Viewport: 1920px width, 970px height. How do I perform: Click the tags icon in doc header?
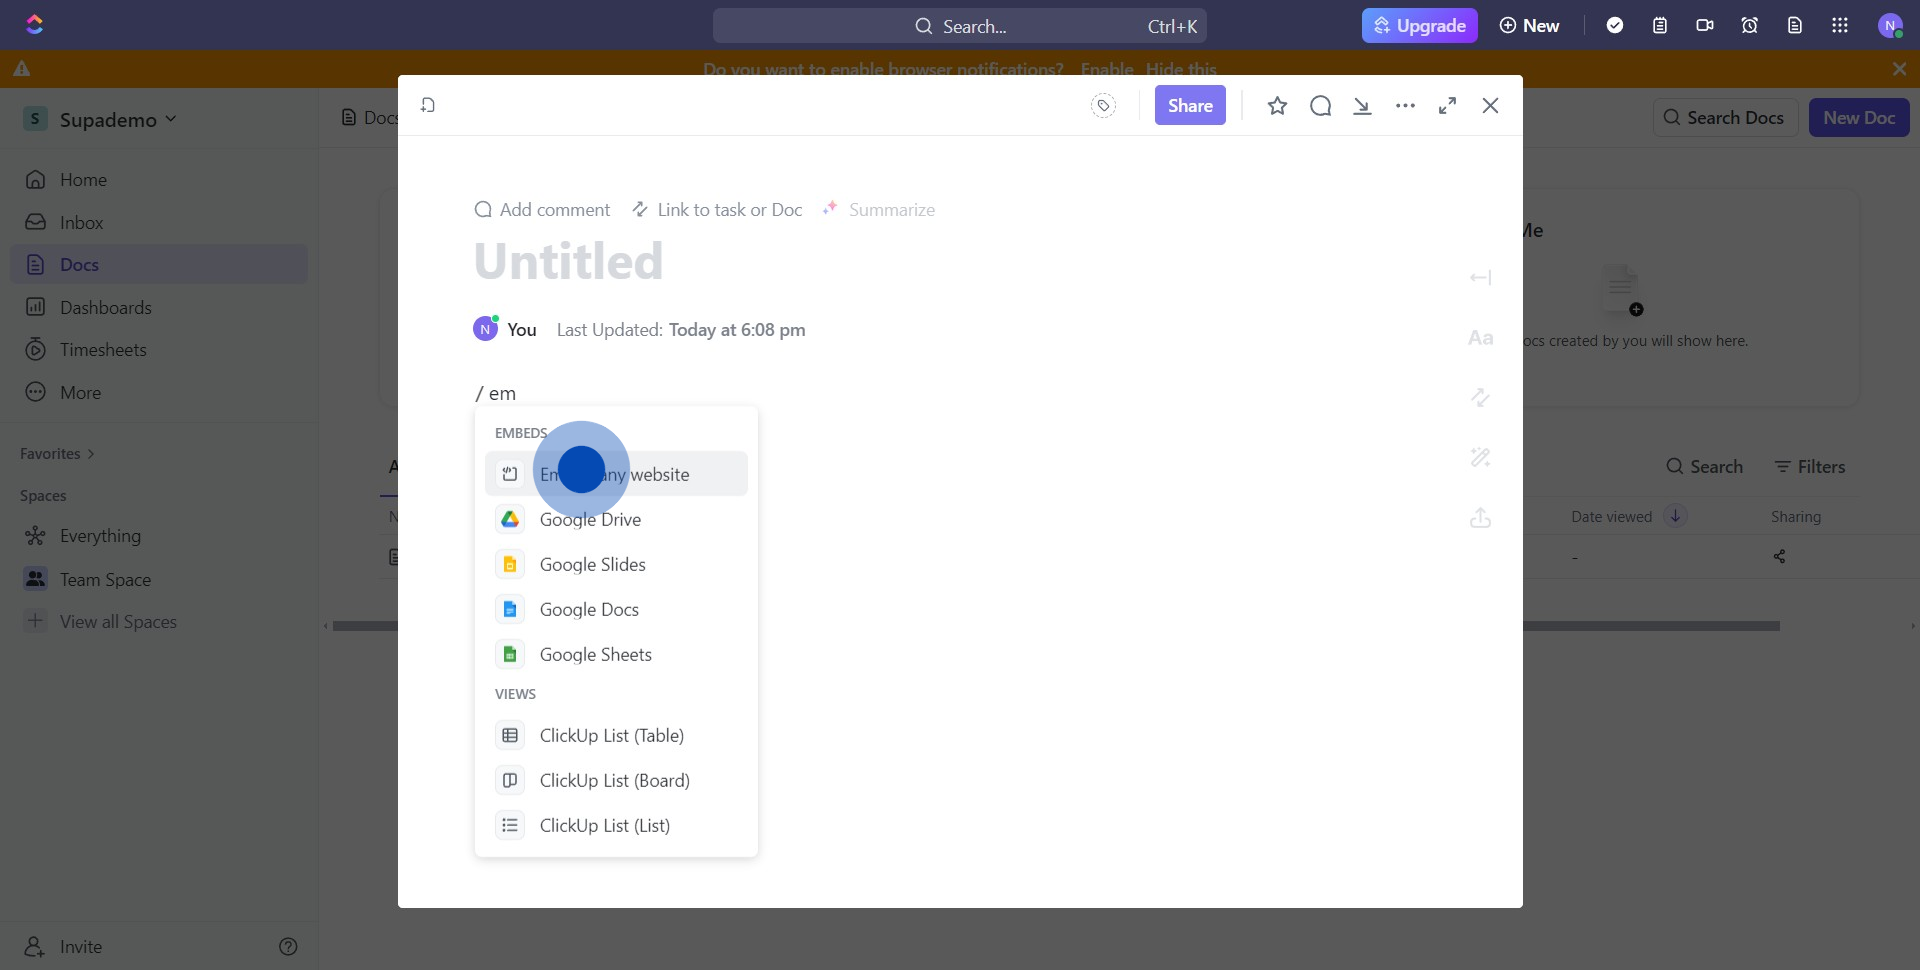(1103, 105)
